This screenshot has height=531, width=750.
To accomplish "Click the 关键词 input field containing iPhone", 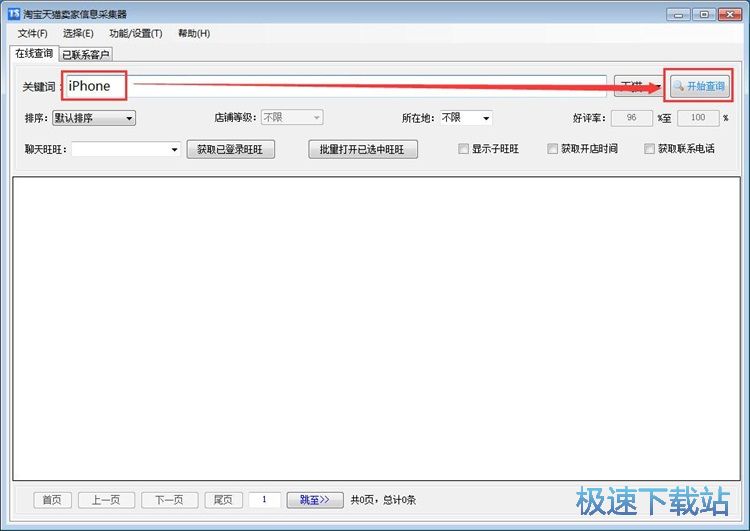I will coord(336,86).
